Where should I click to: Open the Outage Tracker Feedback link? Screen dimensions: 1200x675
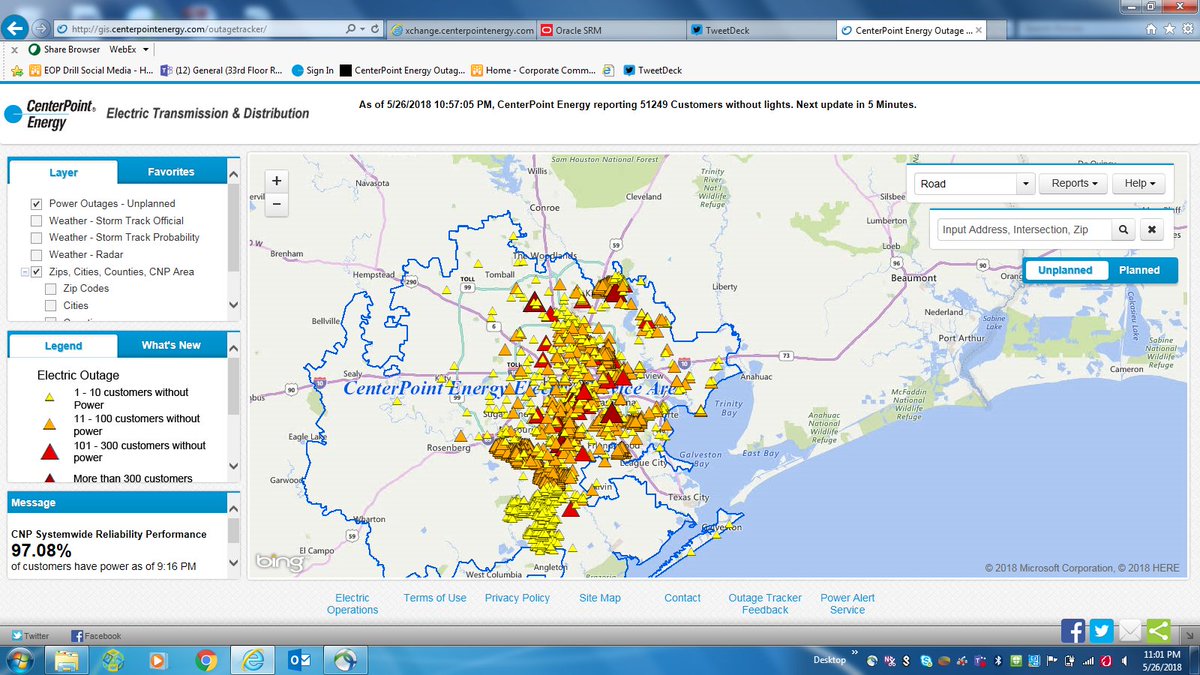coord(765,604)
